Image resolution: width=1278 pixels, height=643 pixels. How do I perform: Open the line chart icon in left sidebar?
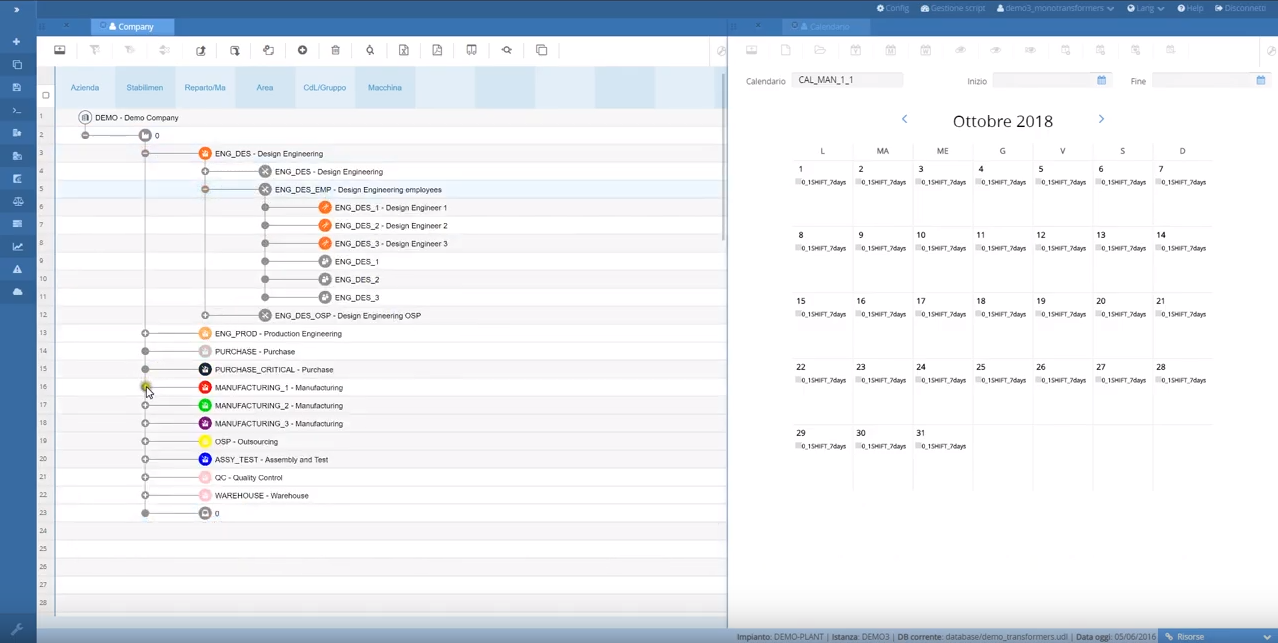[17, 246]
